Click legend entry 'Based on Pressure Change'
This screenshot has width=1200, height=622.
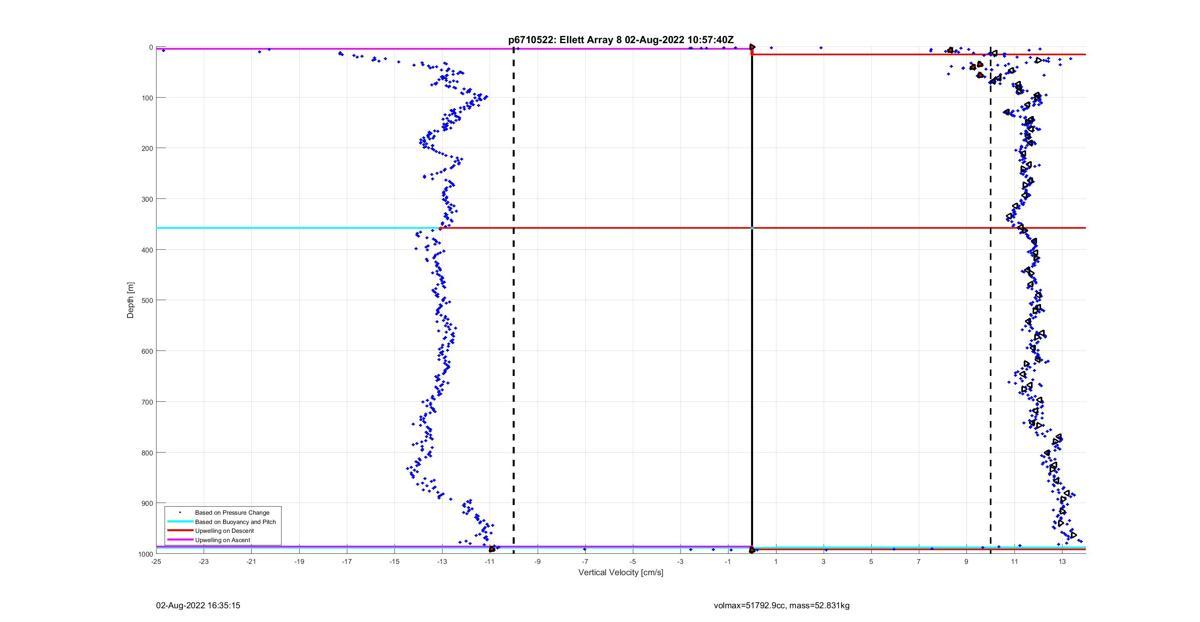(x=232, y=513)
